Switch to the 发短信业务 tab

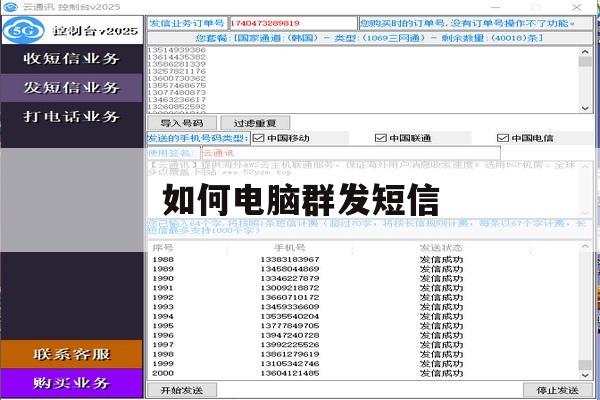72,88
